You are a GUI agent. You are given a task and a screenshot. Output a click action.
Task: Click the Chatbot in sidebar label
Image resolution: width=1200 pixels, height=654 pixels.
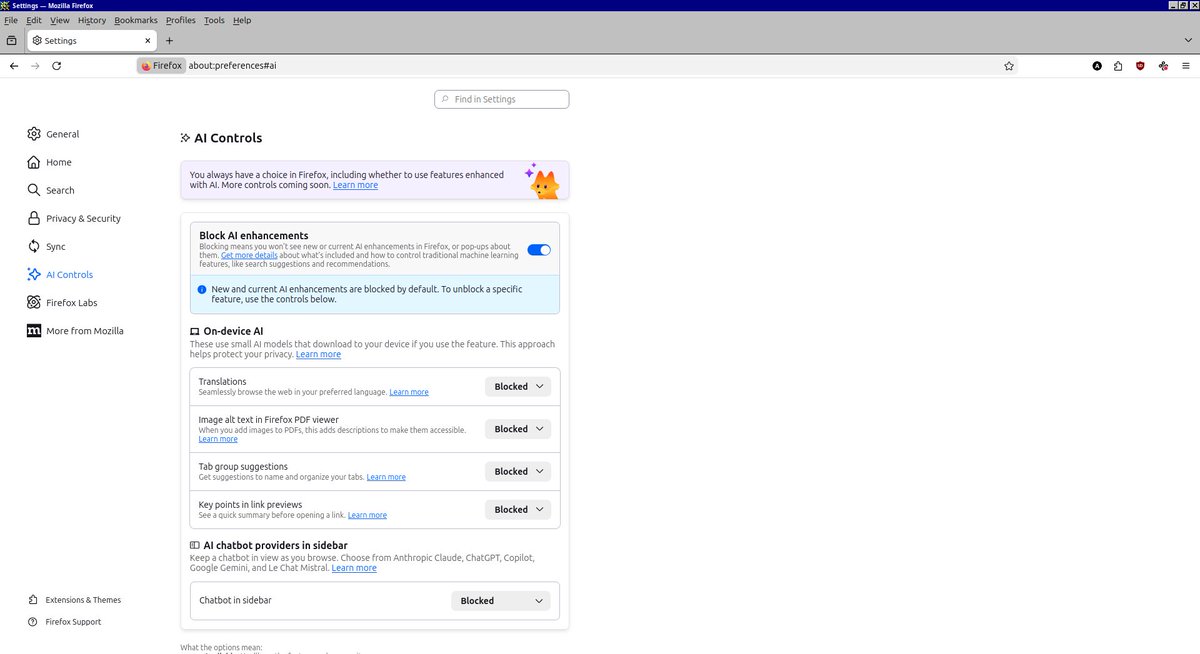235,600
